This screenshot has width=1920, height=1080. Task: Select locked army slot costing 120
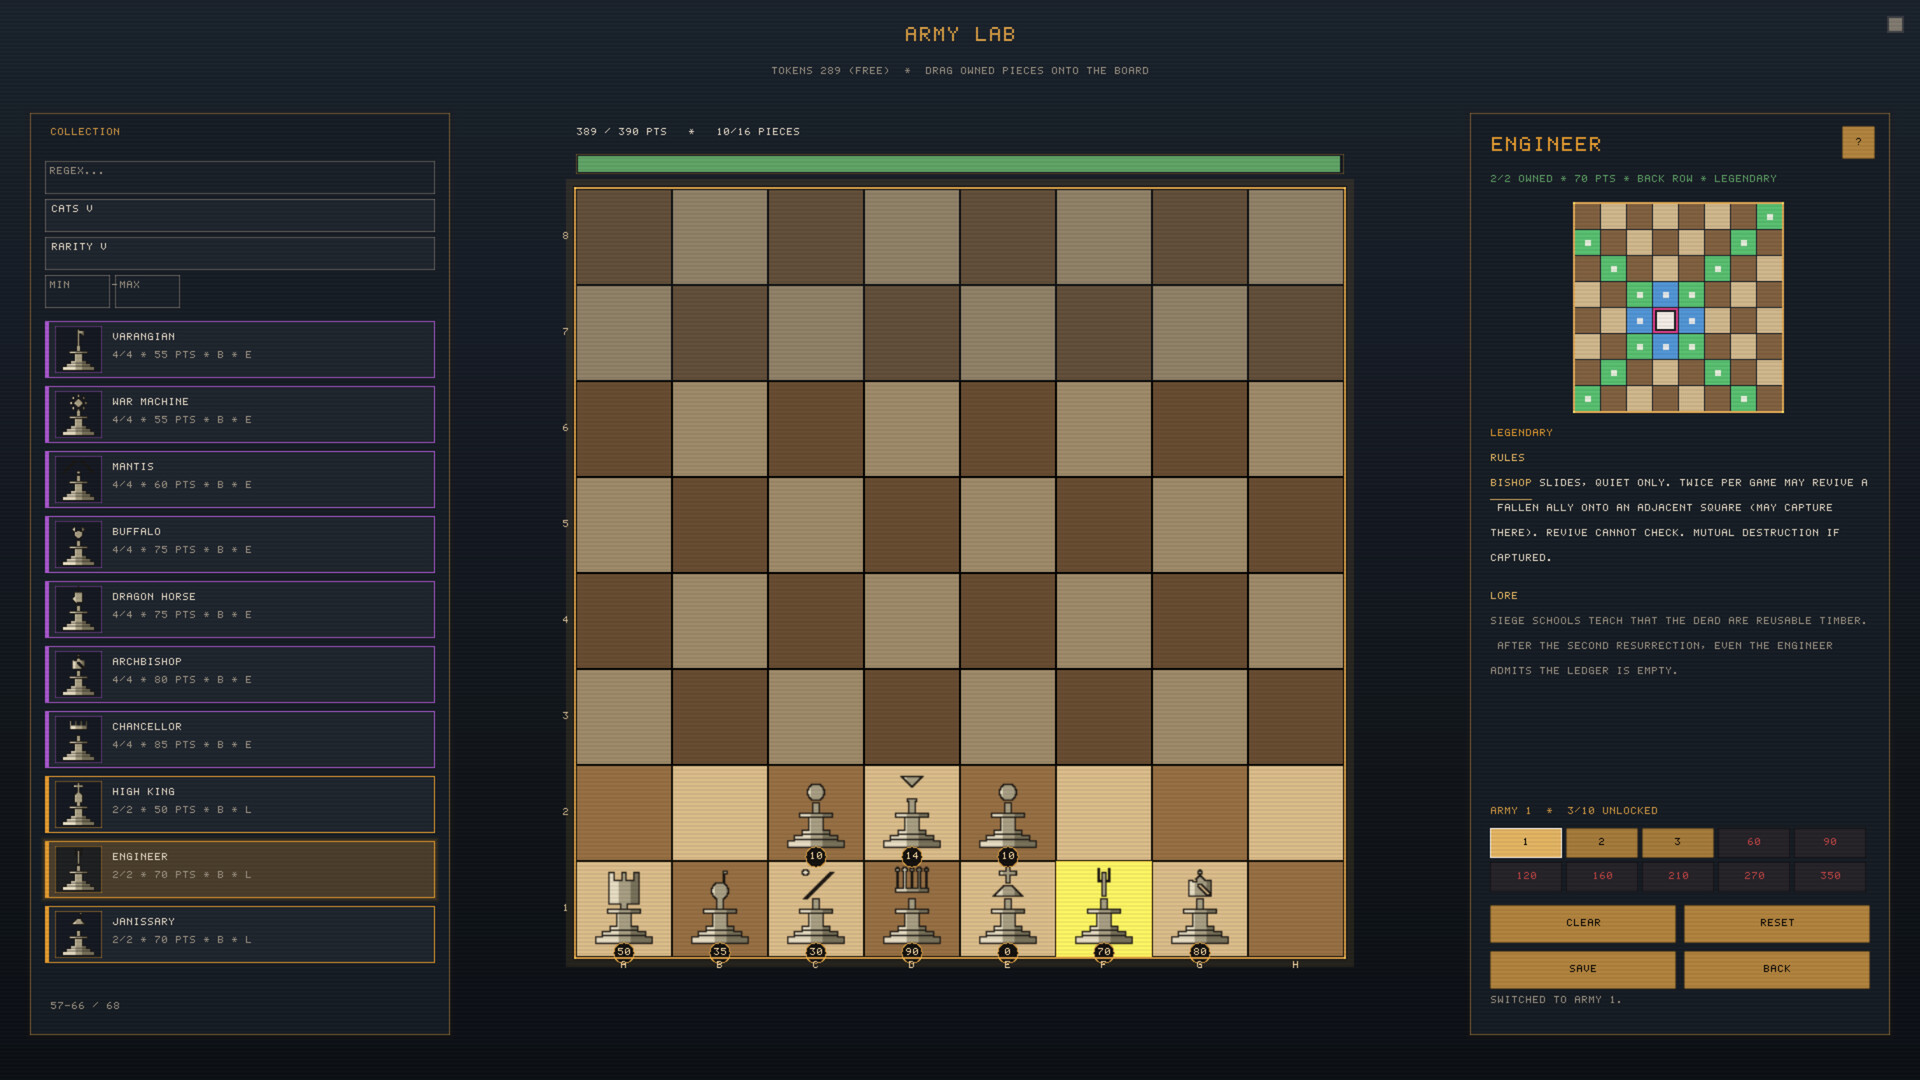click(x=1525, y=876)
